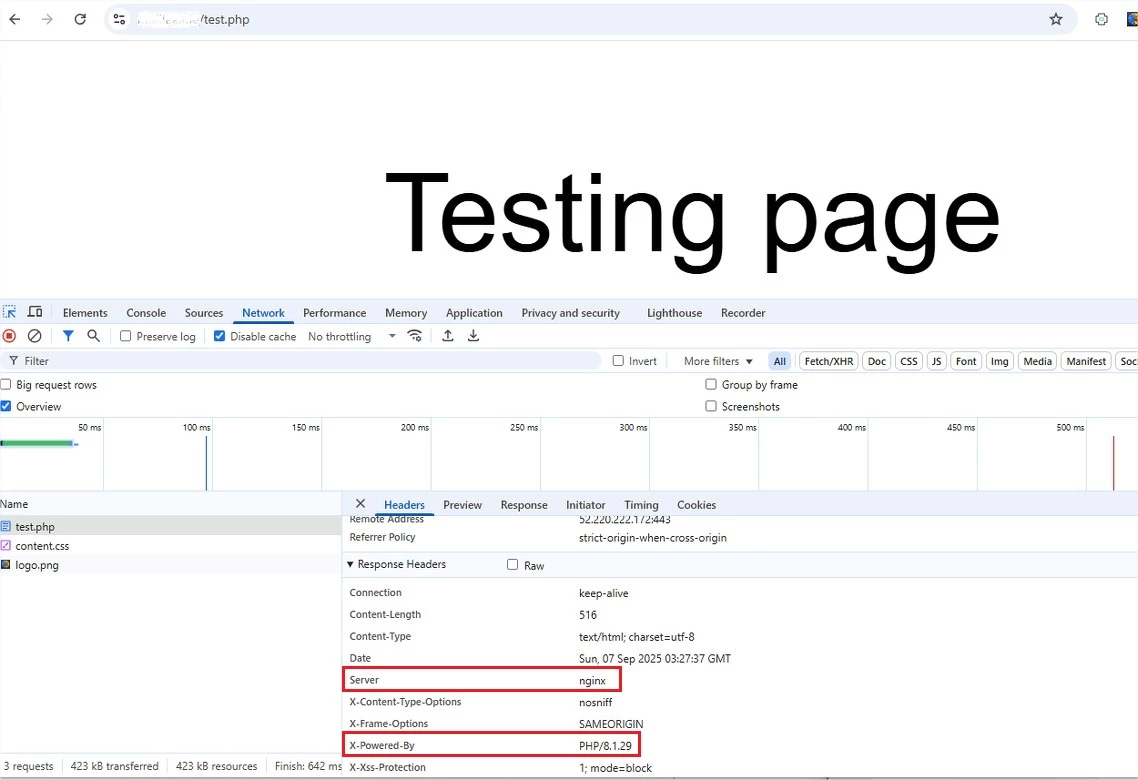Reload the test.php page
Viewport: 1138px width, 780px height.
[80, 20]
